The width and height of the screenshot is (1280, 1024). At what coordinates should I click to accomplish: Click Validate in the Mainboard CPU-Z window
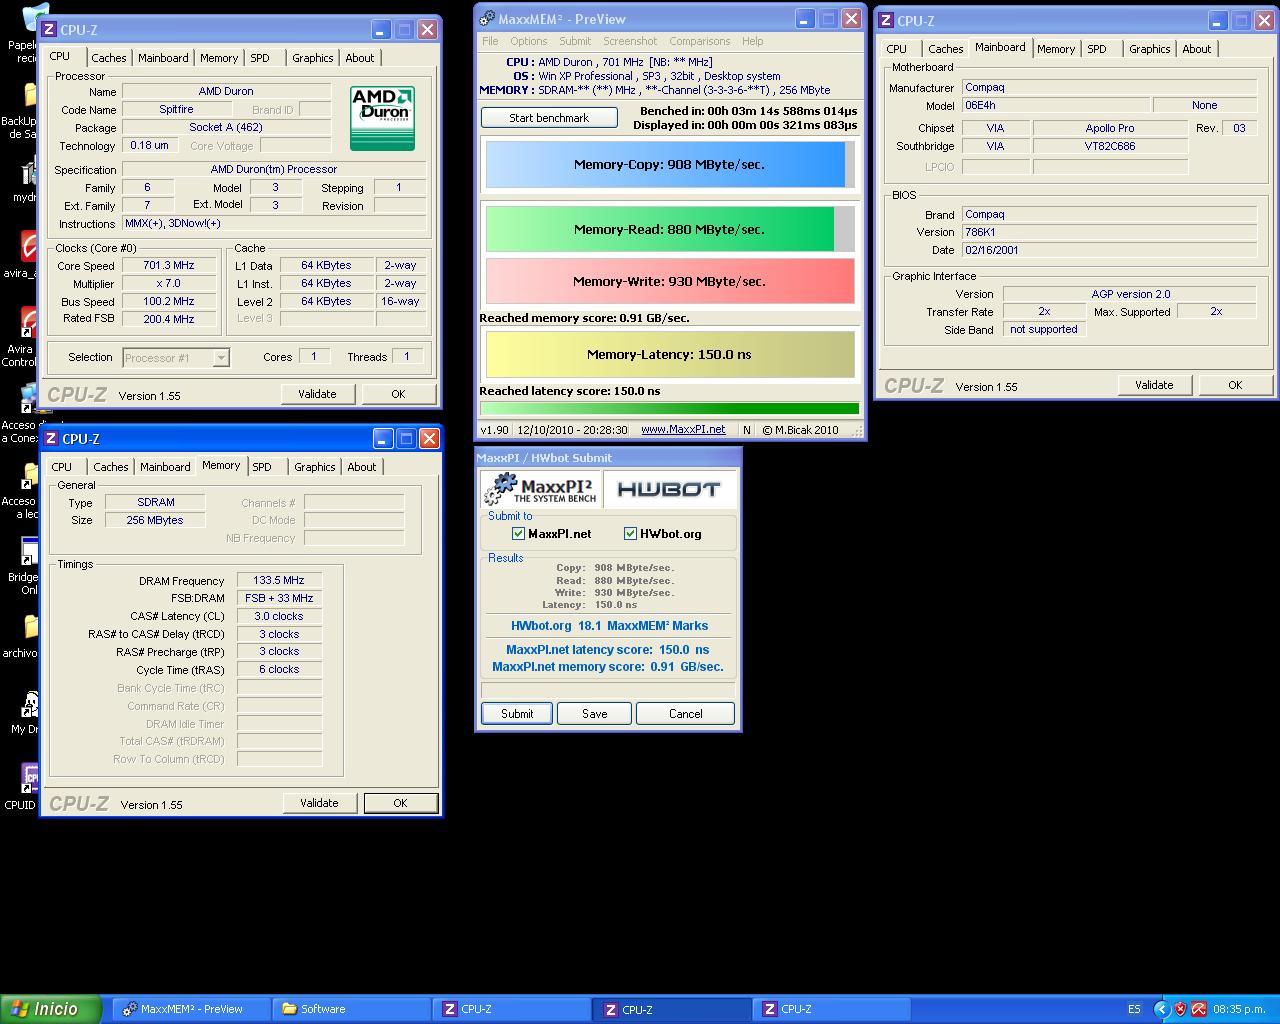click(1154, 385)
